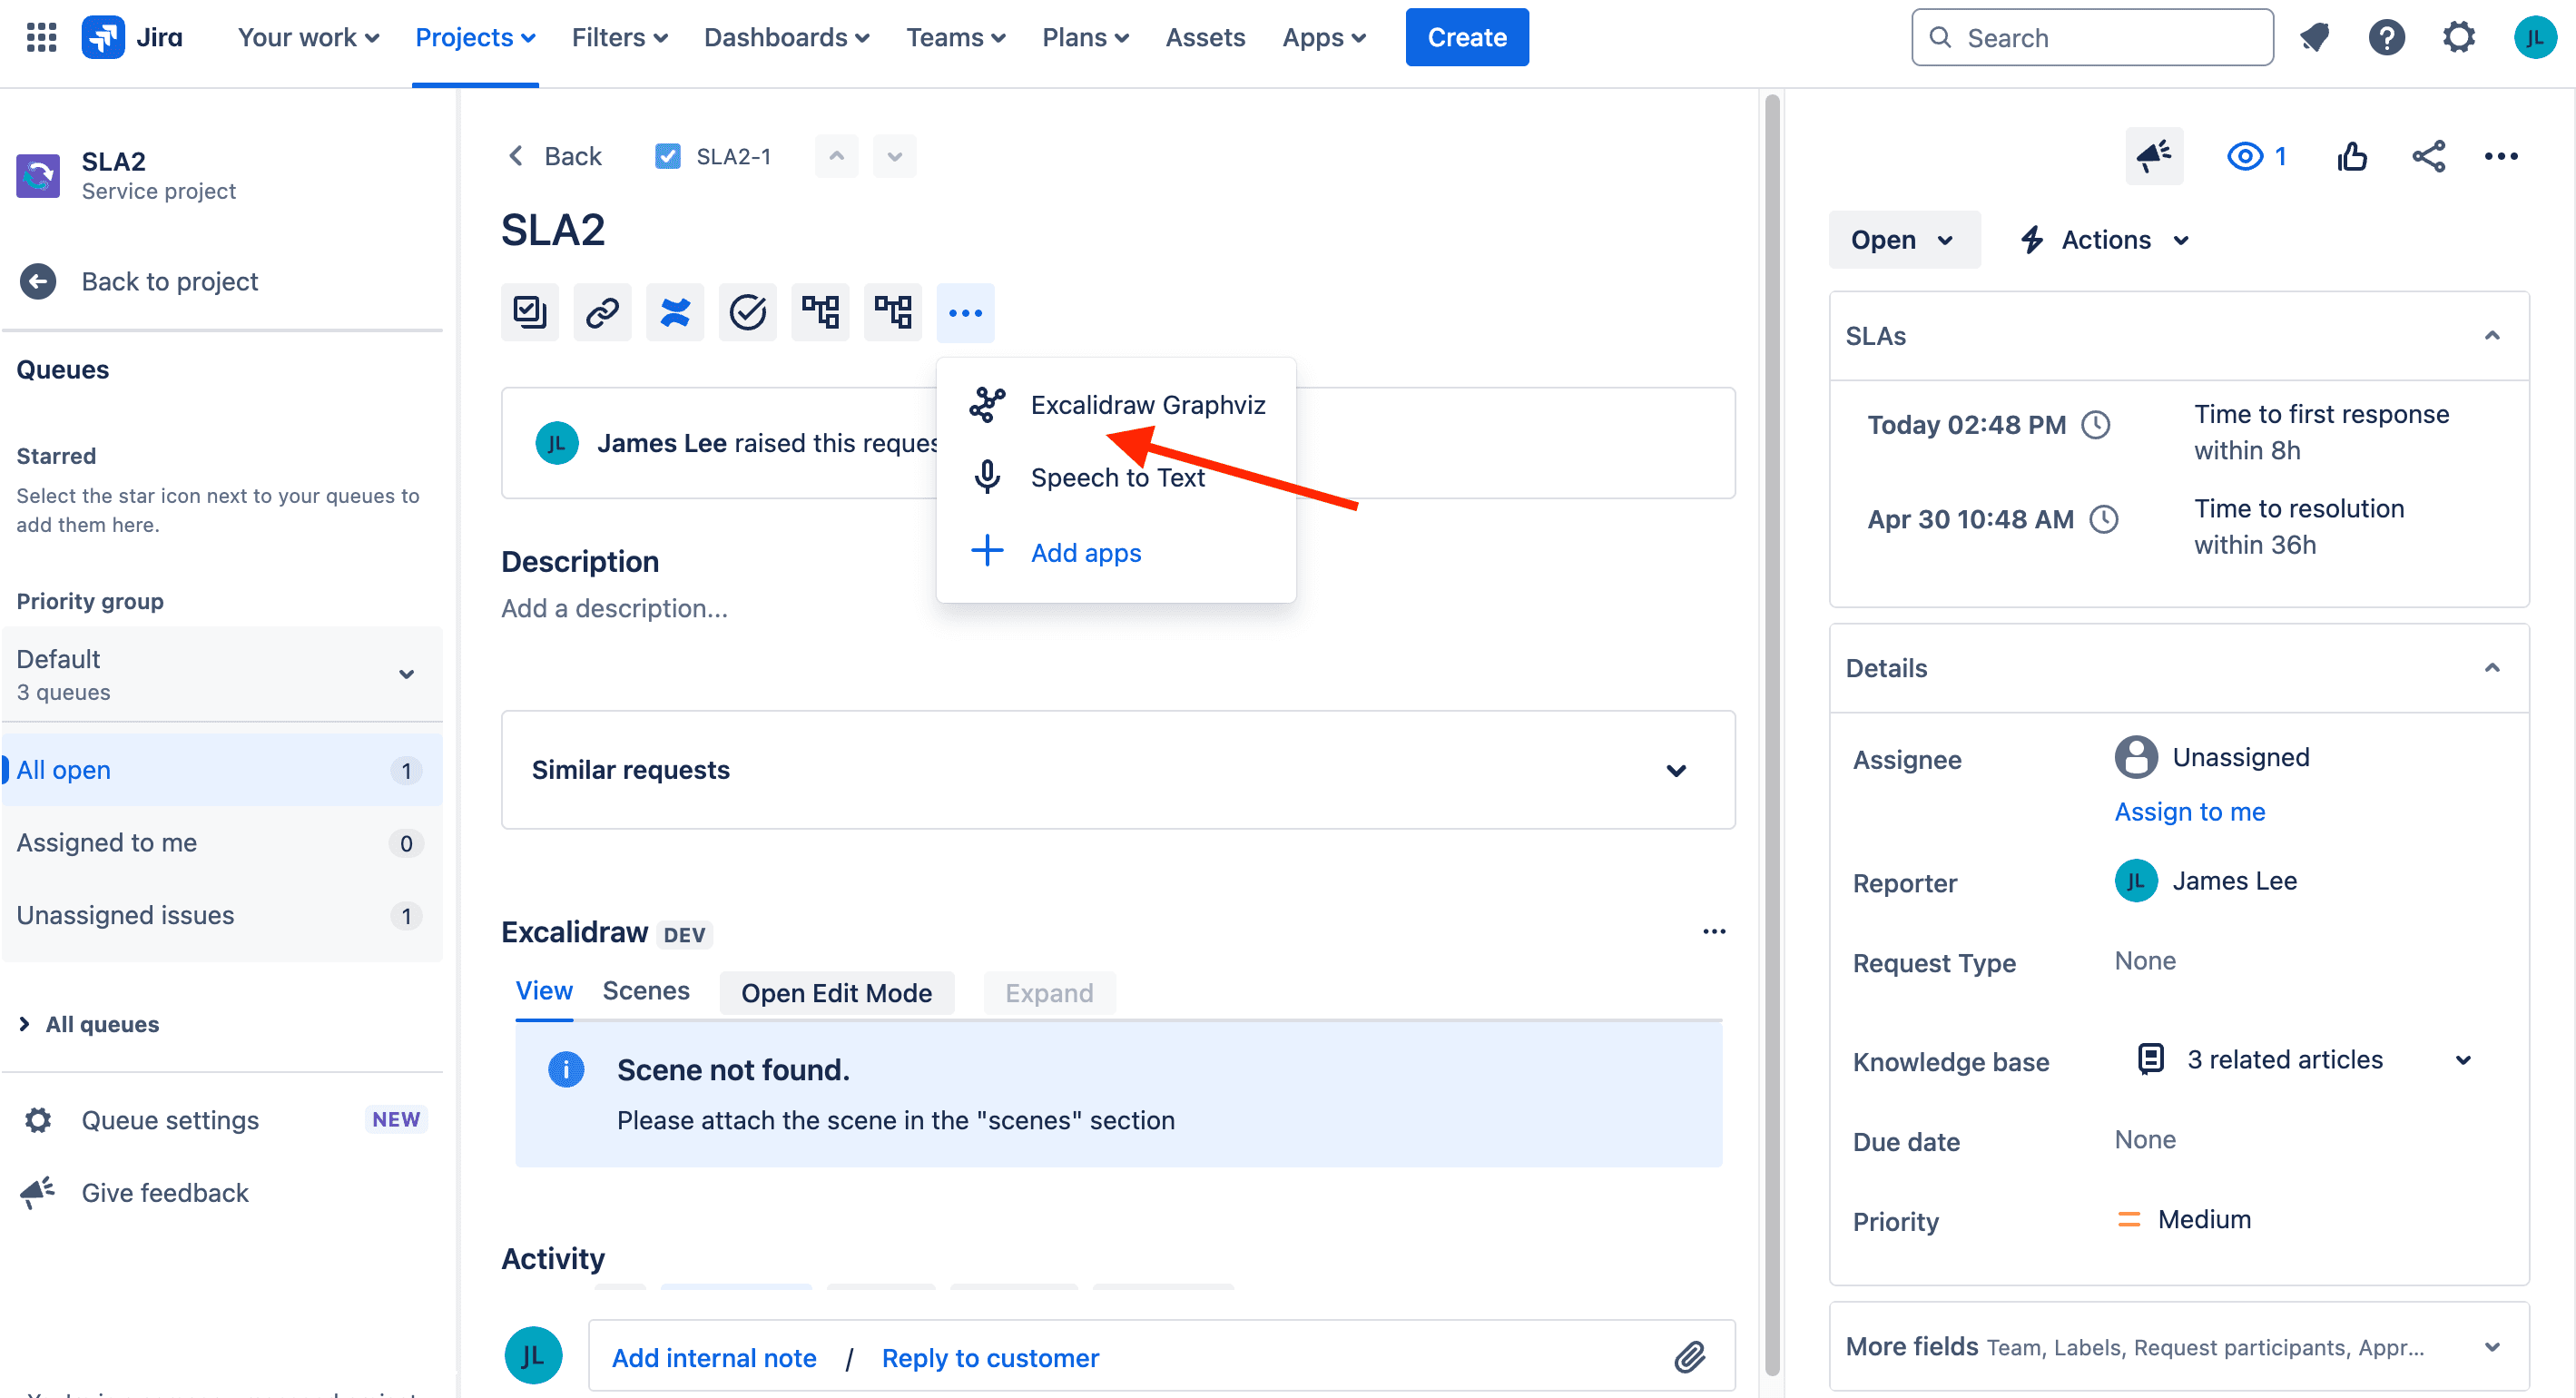Click the checklist circle-check icon

747,312
